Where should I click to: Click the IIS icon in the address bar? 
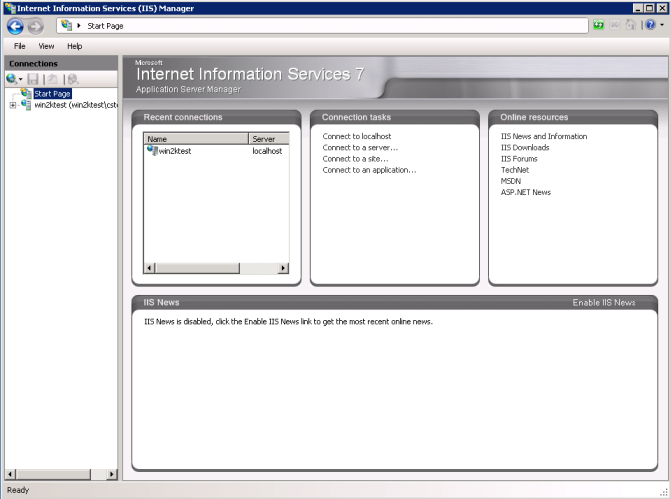coord(67,25)
